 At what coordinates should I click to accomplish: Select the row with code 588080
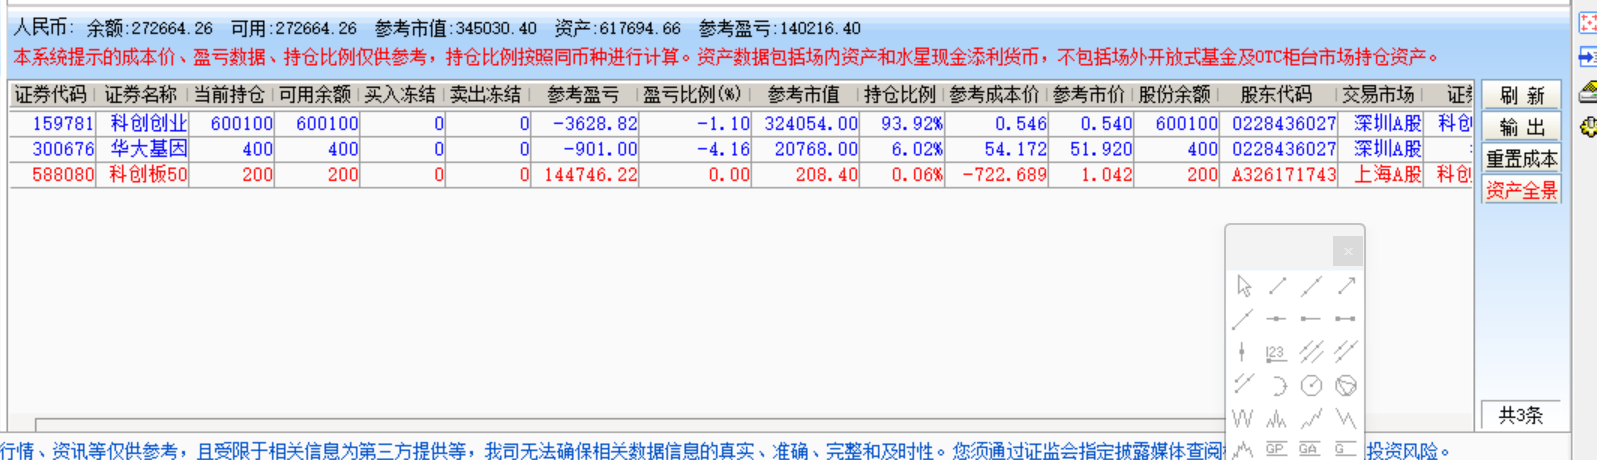tap(740, 174)
